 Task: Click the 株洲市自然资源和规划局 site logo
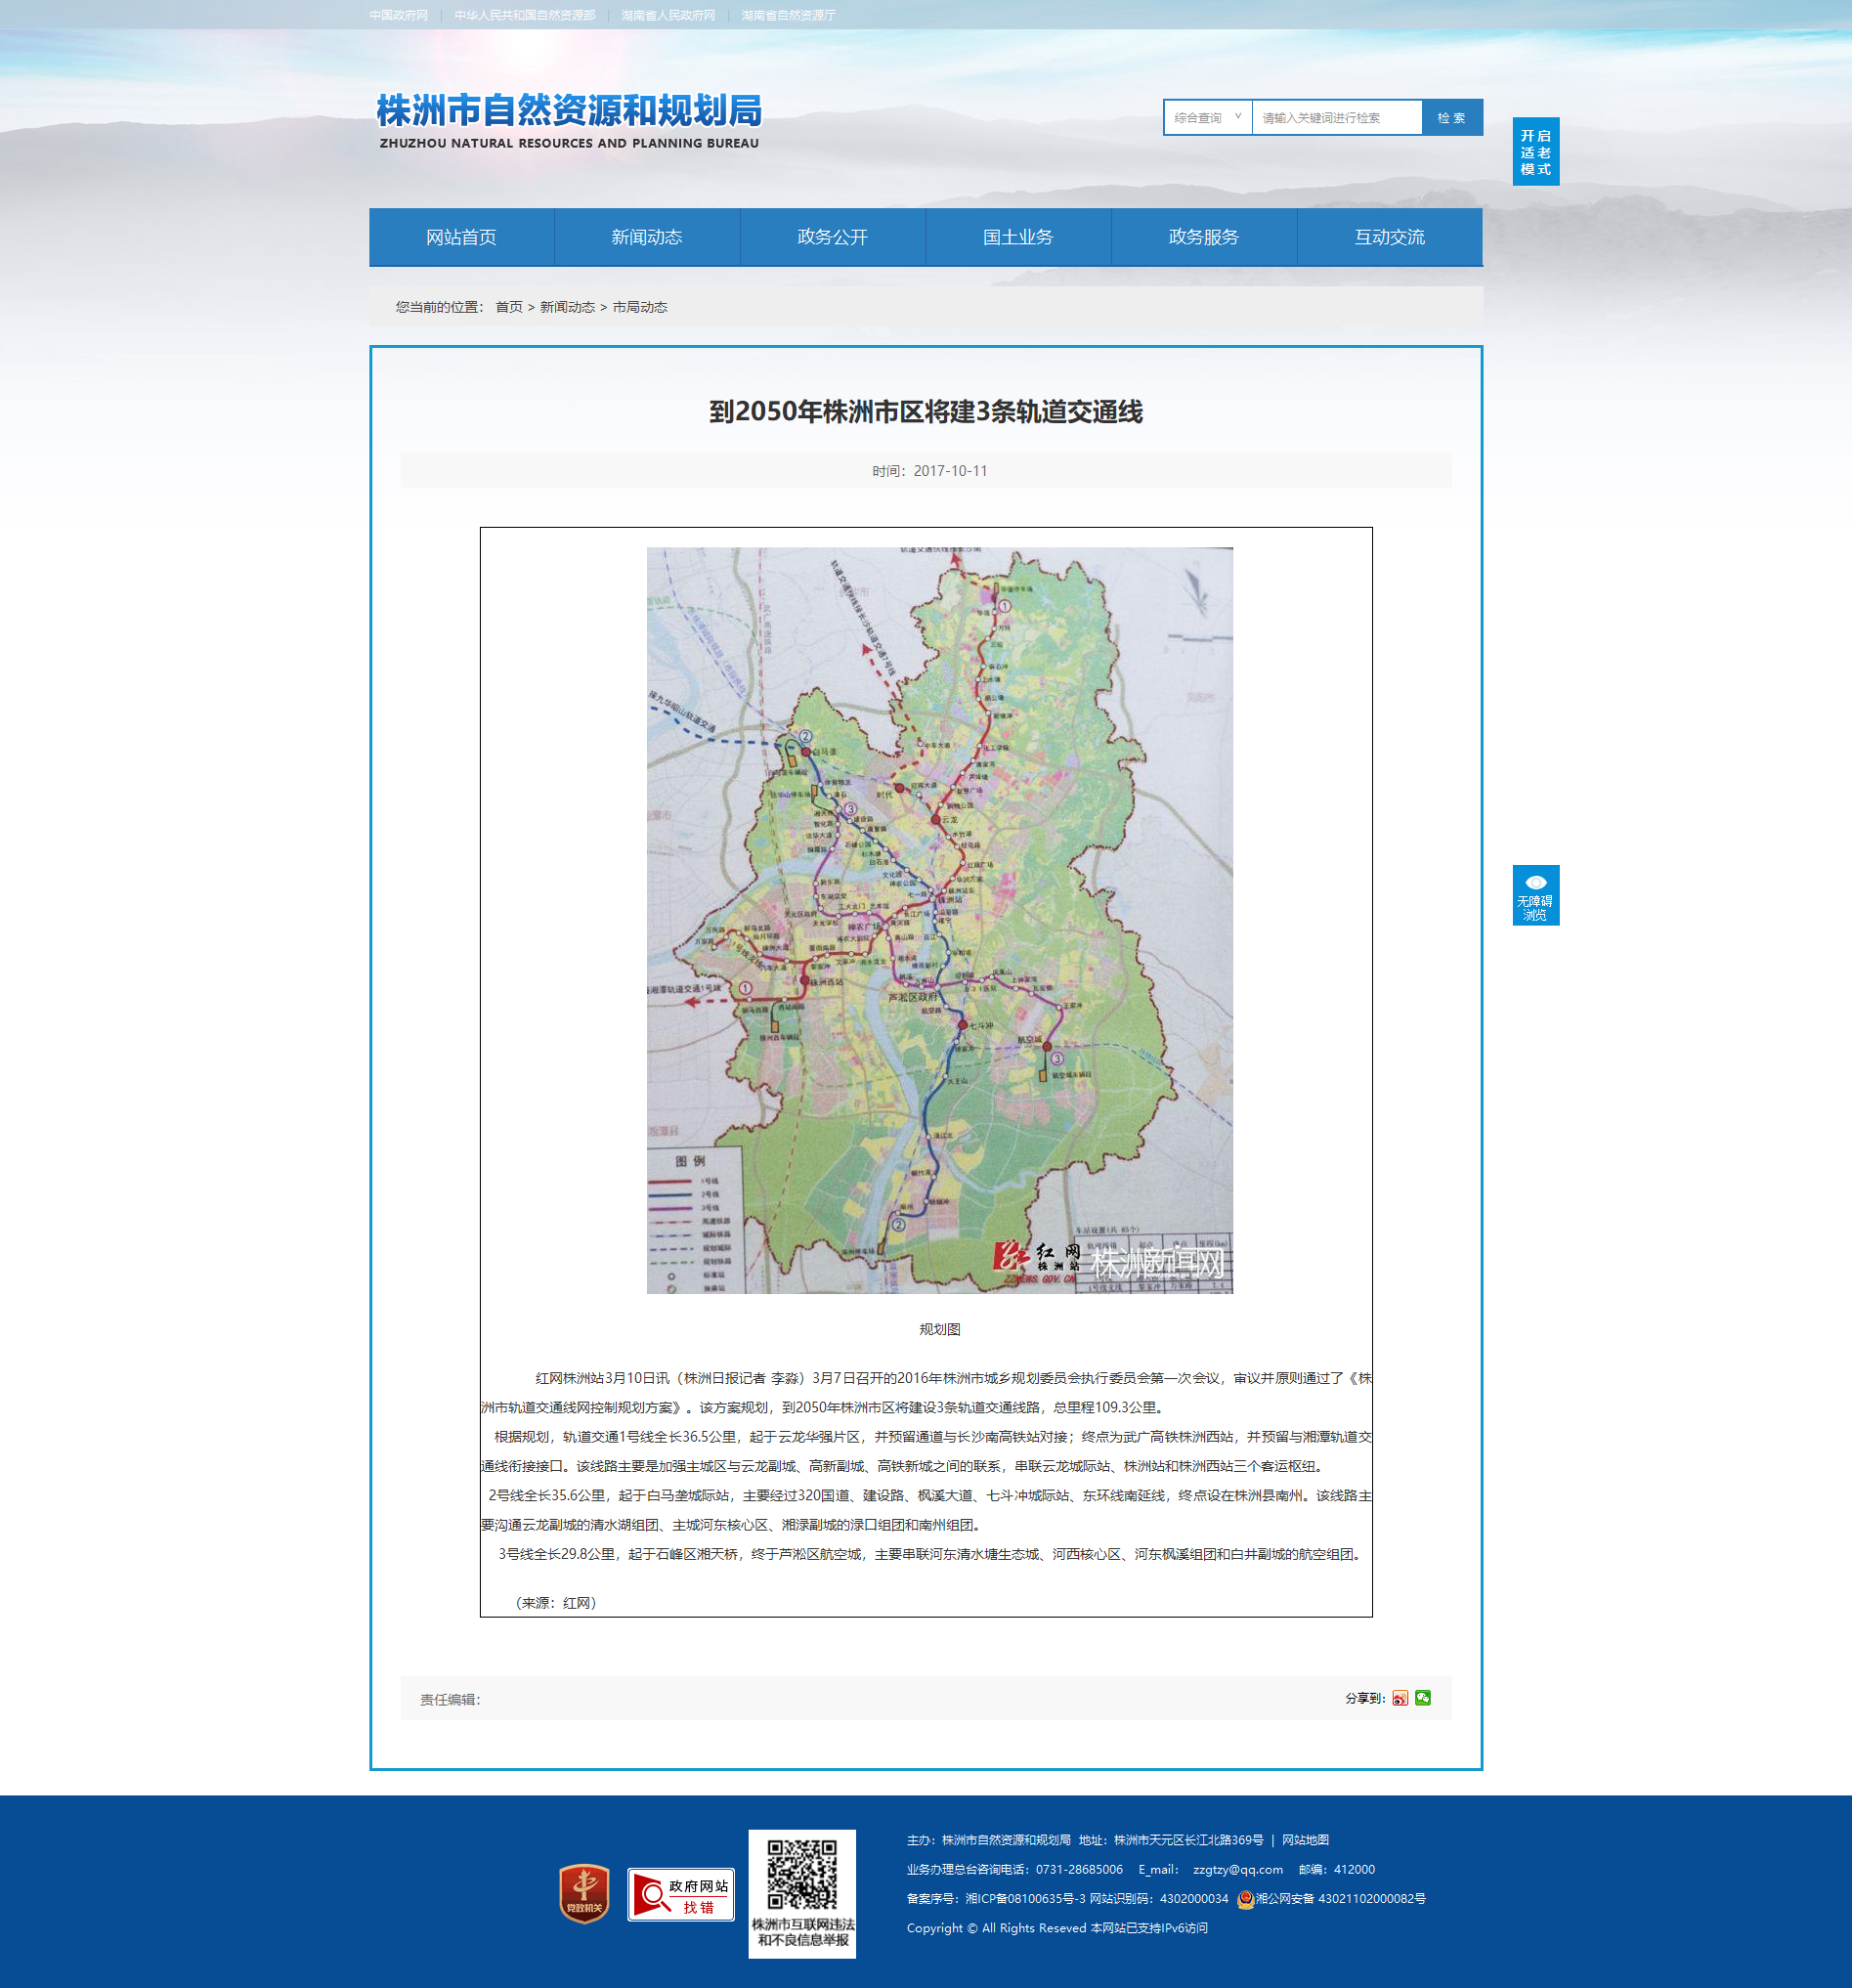569,121
